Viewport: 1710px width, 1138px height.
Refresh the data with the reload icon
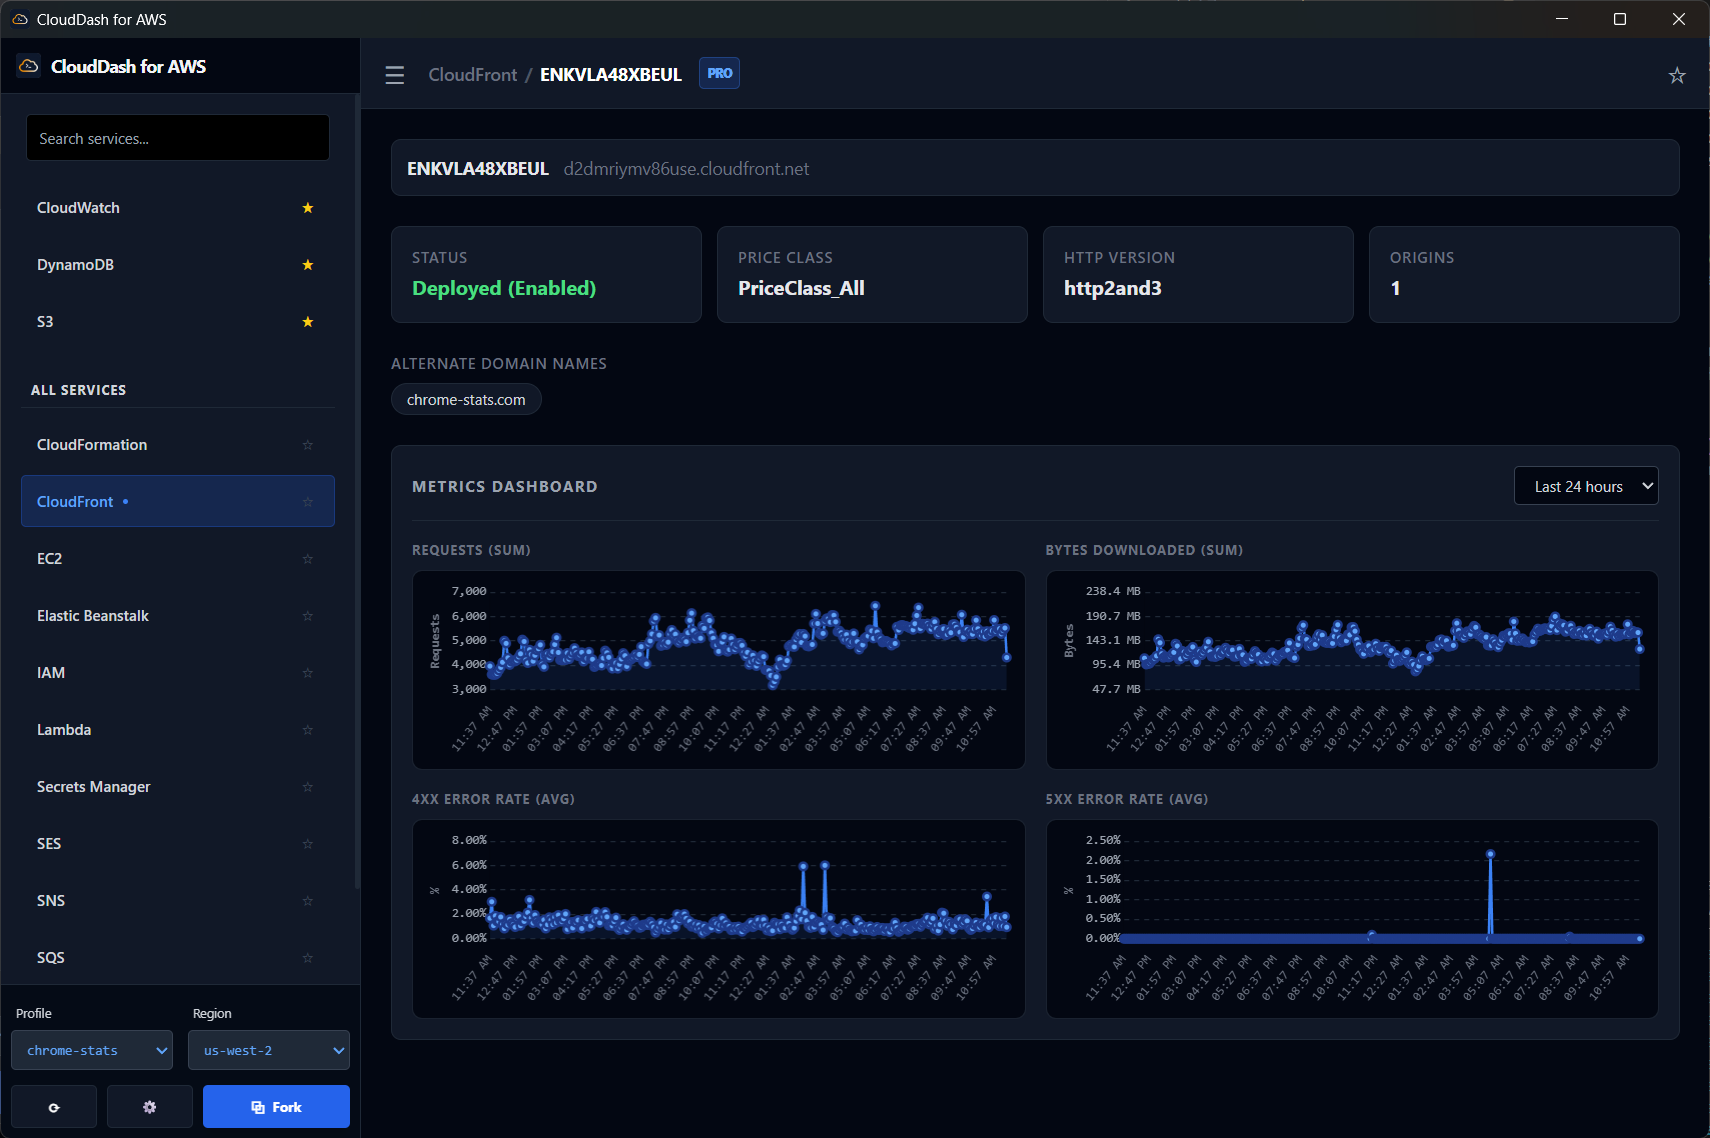click(x=54, y=1106)
